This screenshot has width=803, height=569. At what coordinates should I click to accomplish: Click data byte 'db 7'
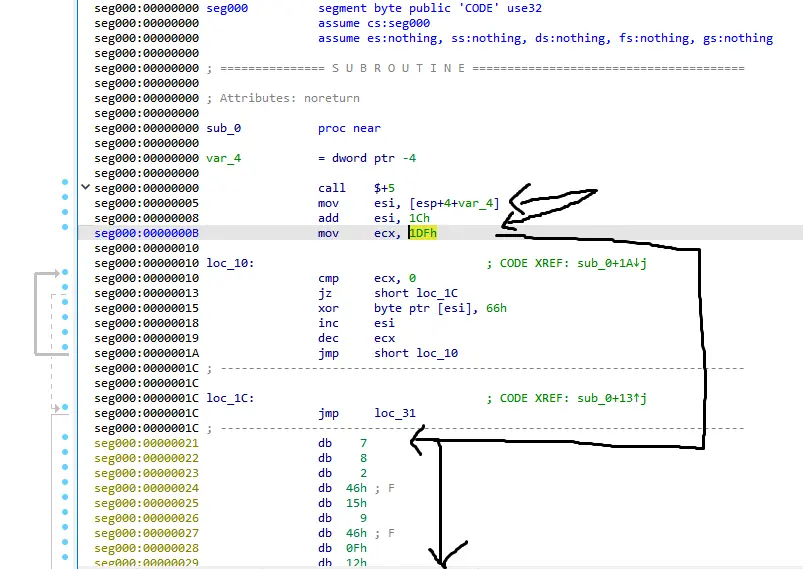(343, 444)
